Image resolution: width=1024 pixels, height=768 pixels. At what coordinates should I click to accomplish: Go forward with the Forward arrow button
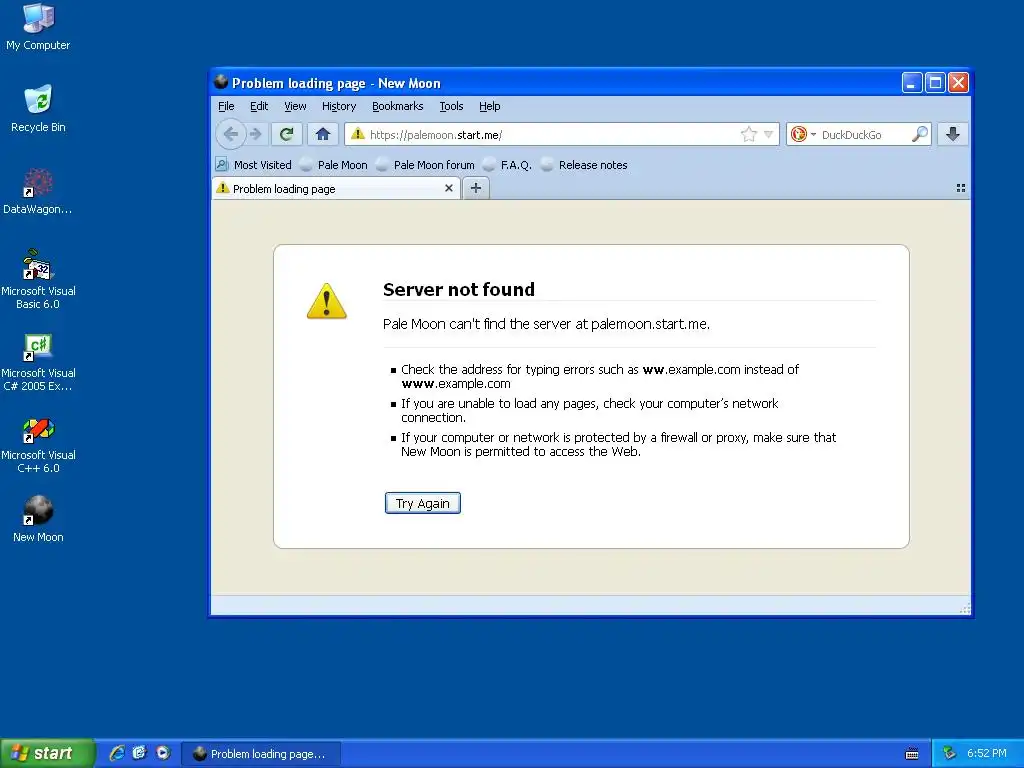(x=255, y=135)
